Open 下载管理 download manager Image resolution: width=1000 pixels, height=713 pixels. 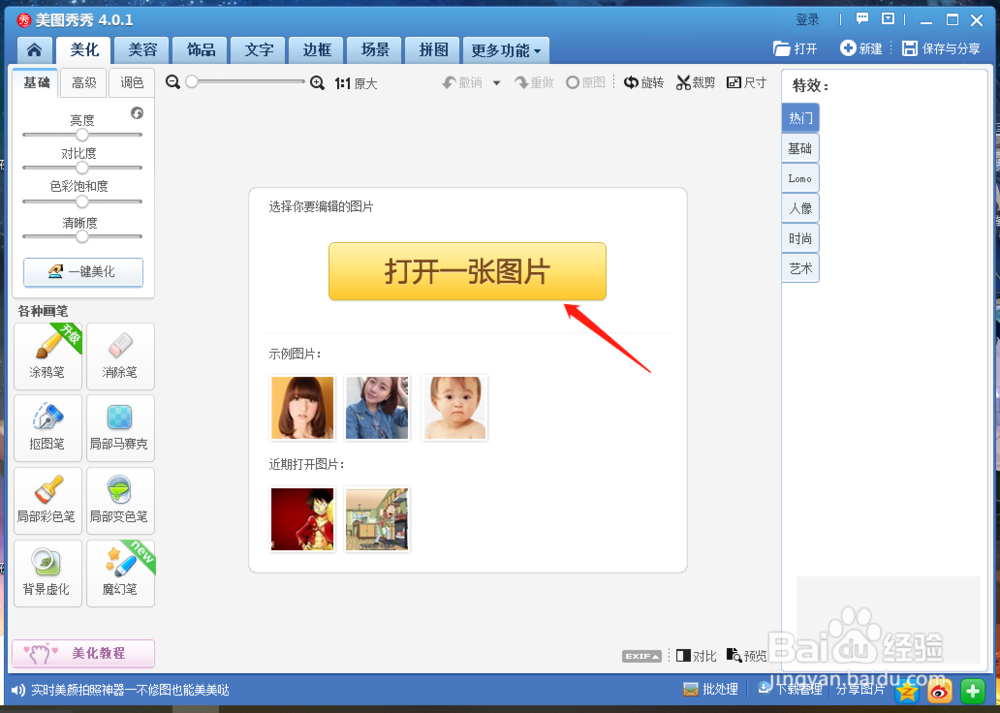[x=791, y=689]
